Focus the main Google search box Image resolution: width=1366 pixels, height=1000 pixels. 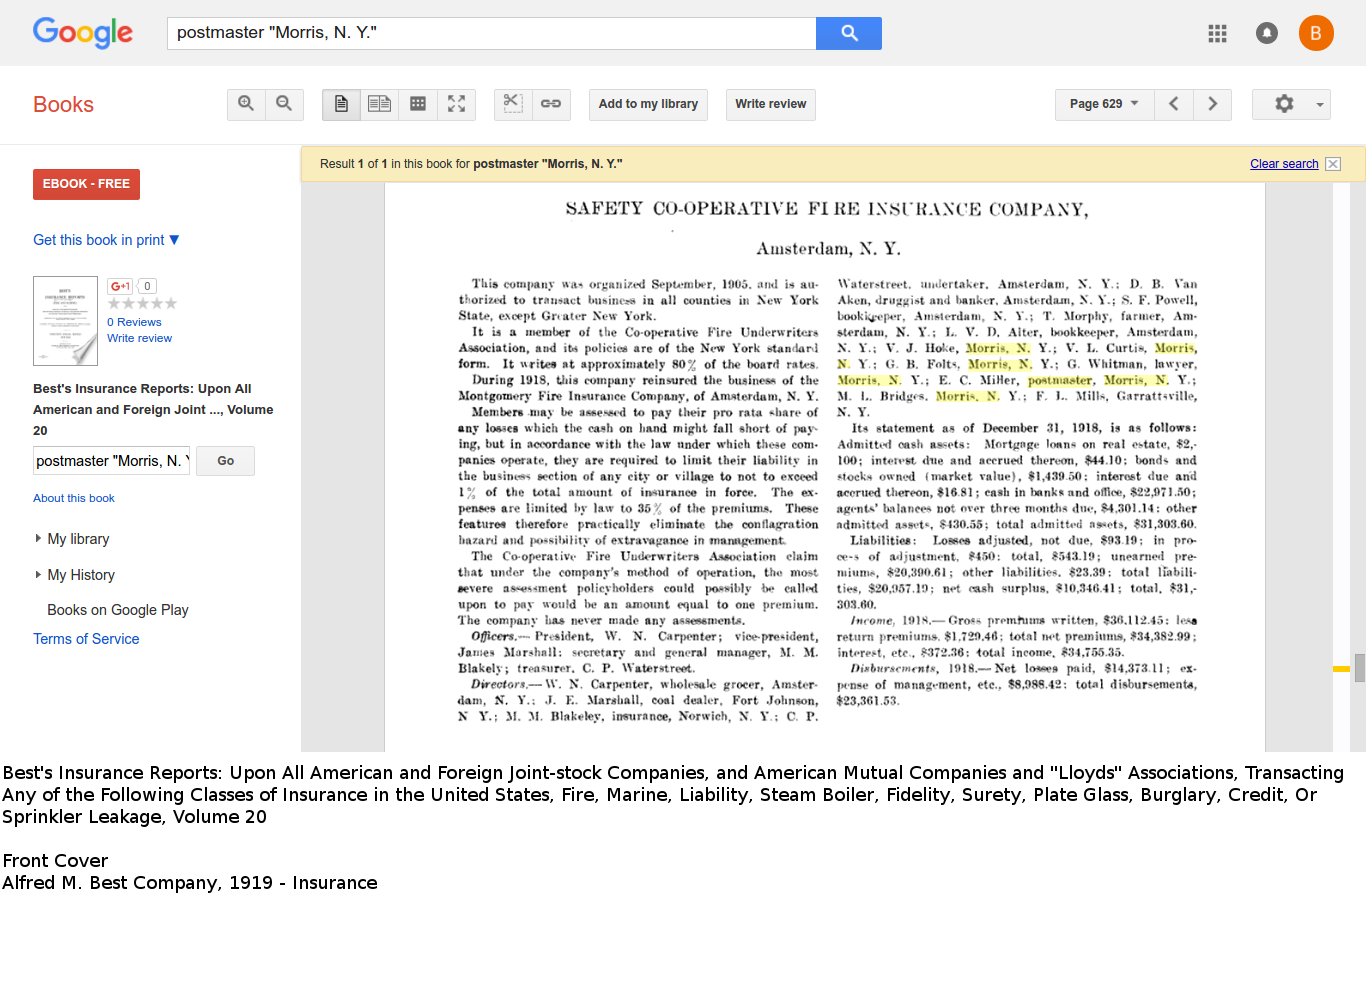pyautogui.click(x=491, y=33)
